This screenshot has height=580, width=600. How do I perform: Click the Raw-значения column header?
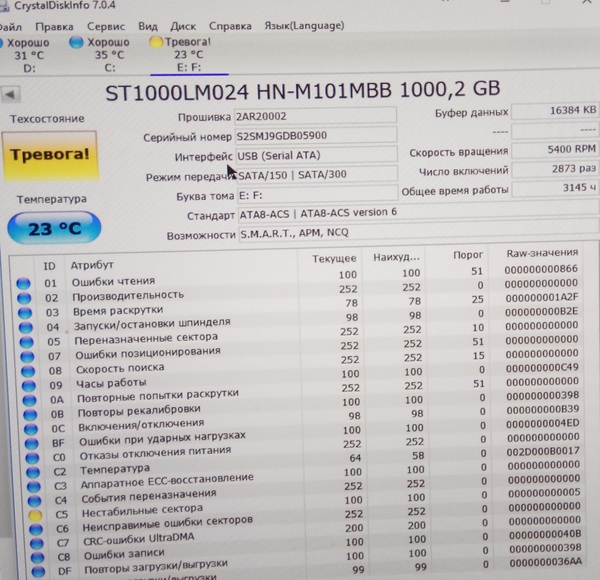tap(541, 254)
